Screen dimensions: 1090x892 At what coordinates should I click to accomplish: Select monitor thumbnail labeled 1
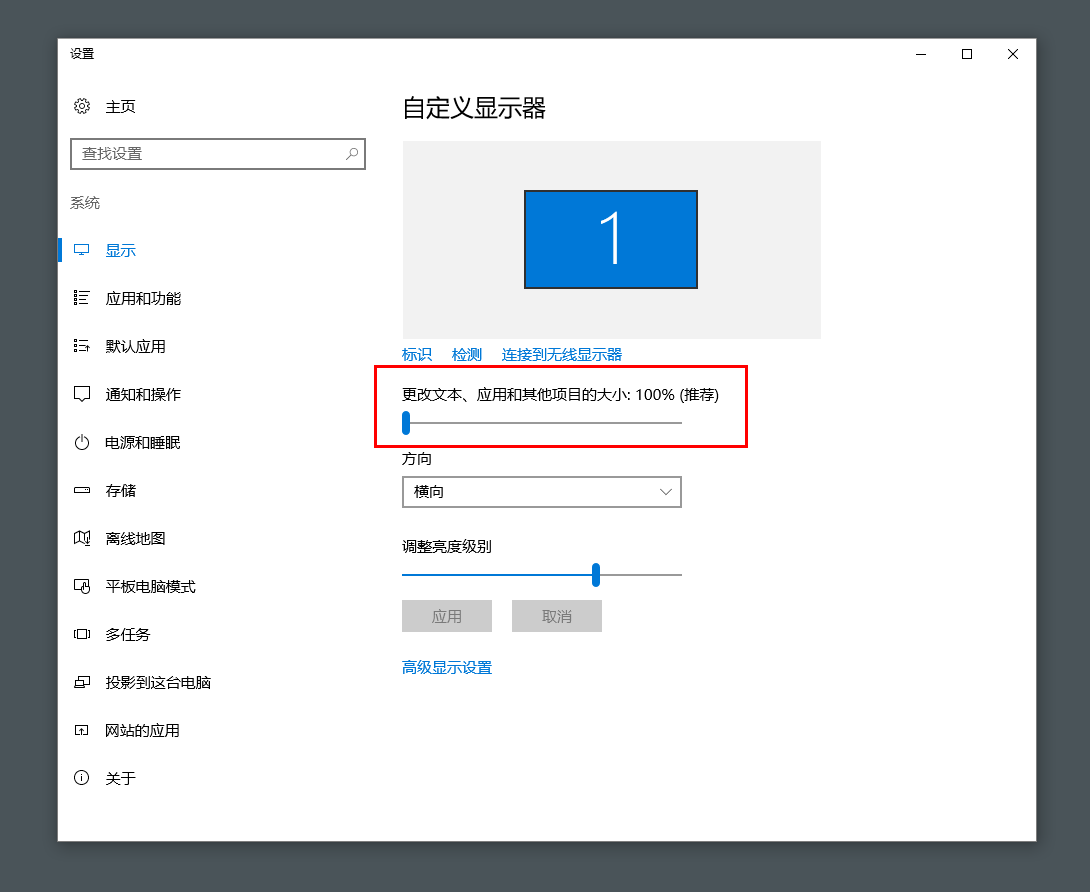[x=610, y=238]
